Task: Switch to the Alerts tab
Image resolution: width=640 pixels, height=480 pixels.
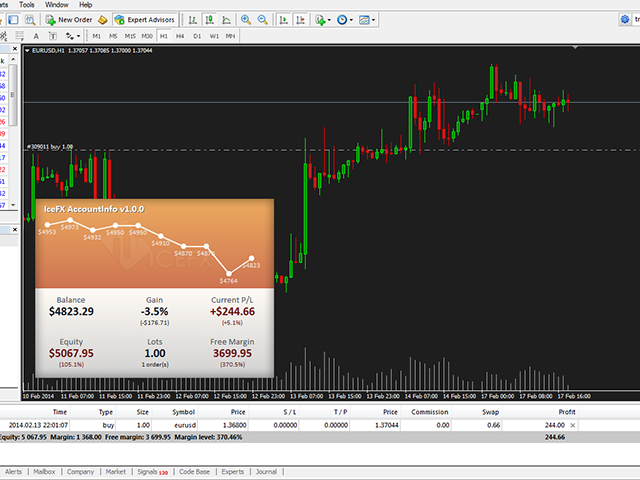Action: click(13, 472)
